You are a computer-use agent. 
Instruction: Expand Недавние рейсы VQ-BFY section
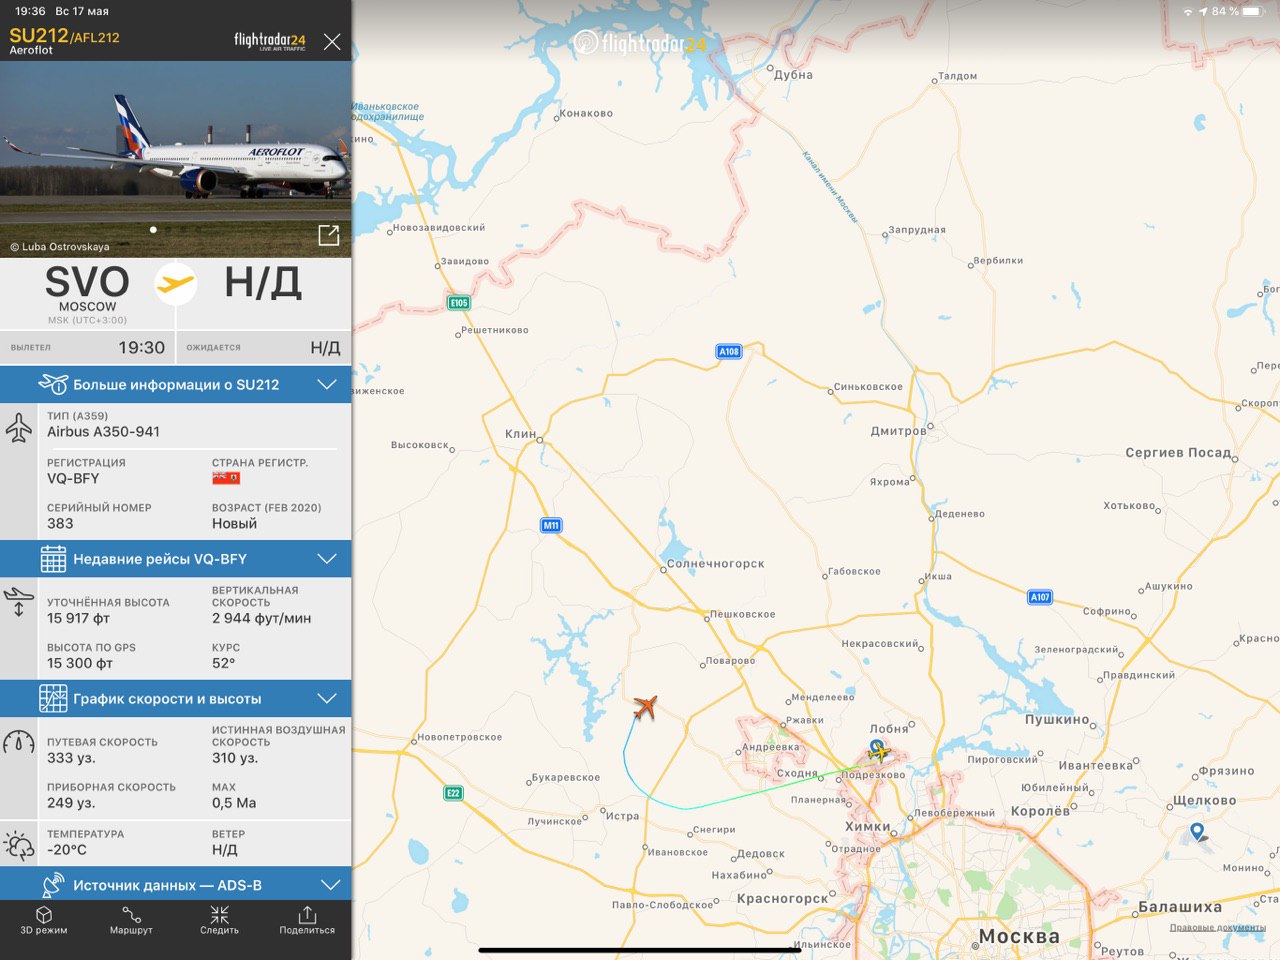176,559
